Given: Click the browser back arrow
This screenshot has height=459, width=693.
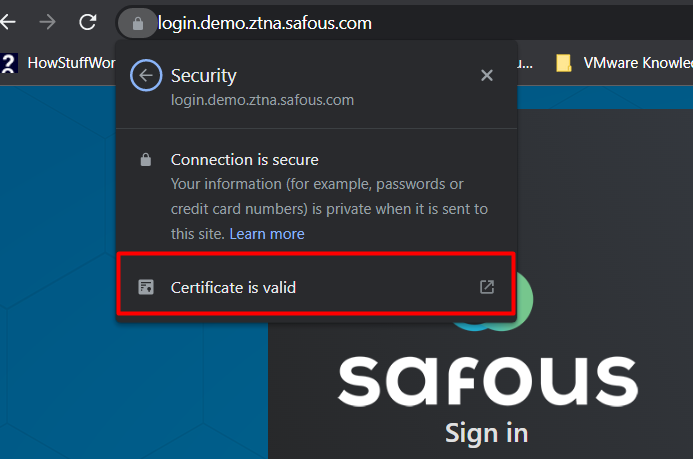Looking at the screenshot, I should [x=11, y=21].
